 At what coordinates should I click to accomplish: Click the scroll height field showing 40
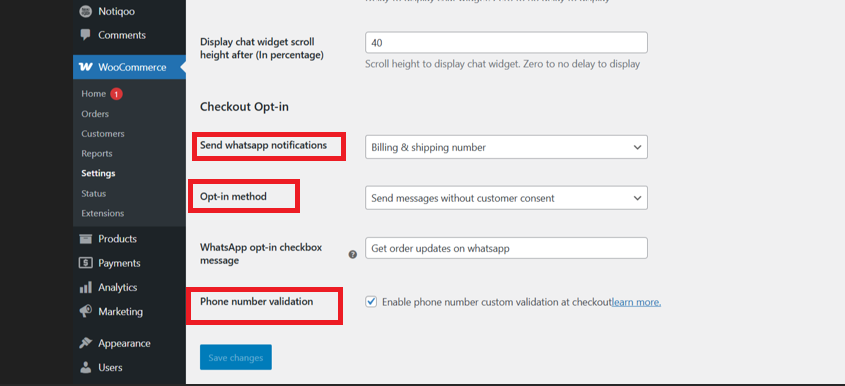click(x=506, y=43)
